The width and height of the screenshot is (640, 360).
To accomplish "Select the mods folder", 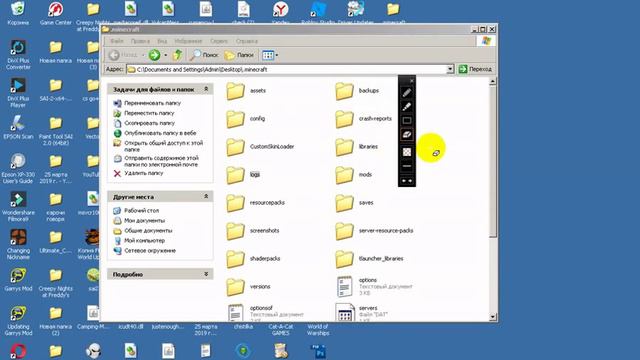I will 353,175.
